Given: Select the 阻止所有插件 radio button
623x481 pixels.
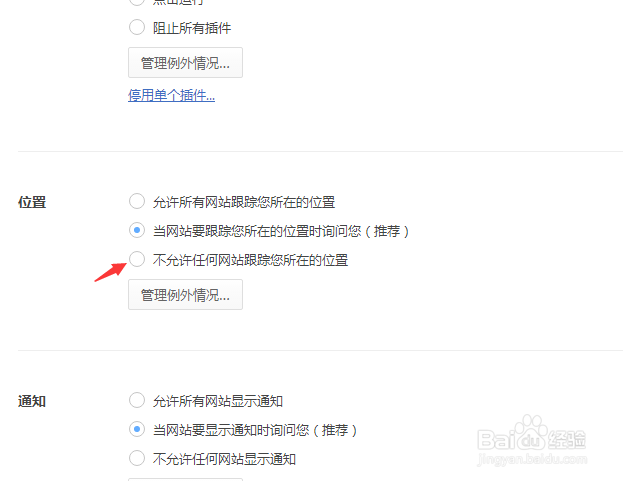Looking at the screenshot, I should 137,27.
